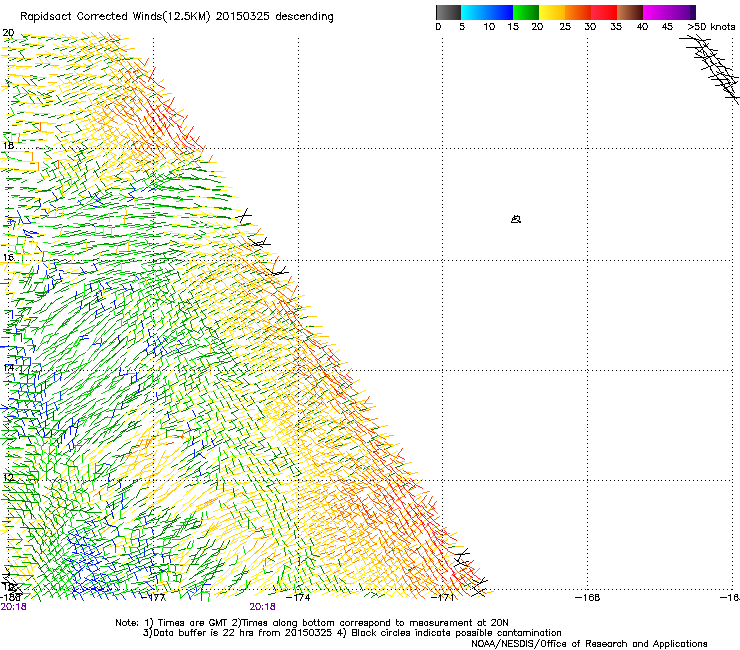Click the latitude label "16" on the left axis
The image size is (740, 650).
click(8, 257)
